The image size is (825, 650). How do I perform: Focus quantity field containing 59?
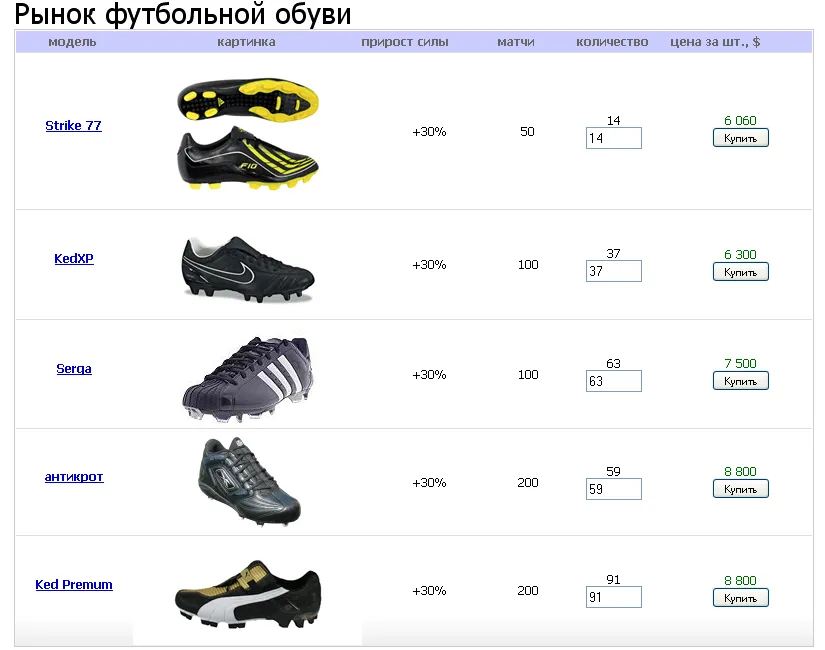(x=613, y=489)
